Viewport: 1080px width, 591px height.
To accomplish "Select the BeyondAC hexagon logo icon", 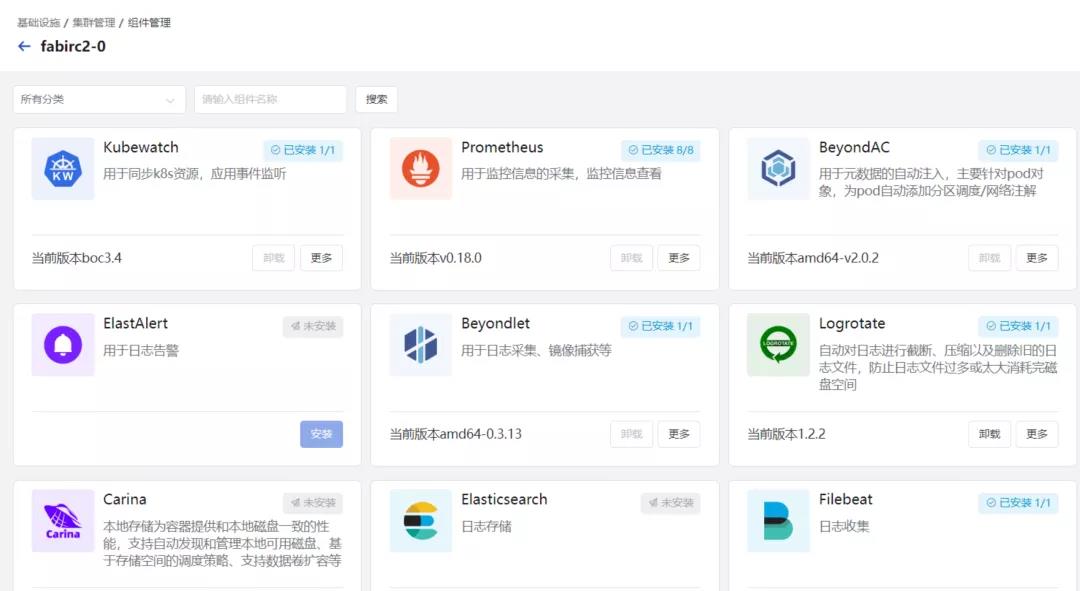I will 778,169.
